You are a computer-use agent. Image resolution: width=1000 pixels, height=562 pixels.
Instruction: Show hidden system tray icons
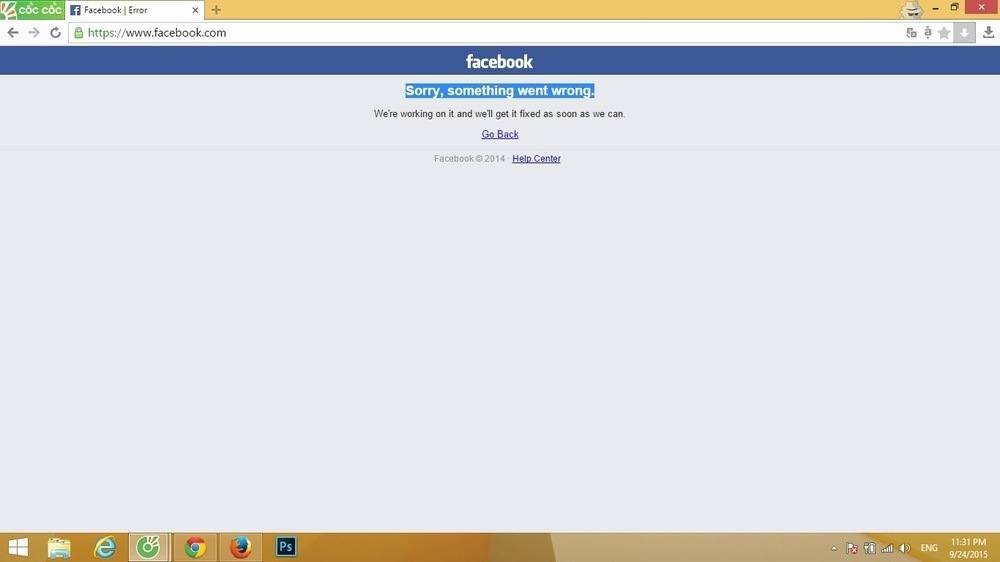(834, 548)
